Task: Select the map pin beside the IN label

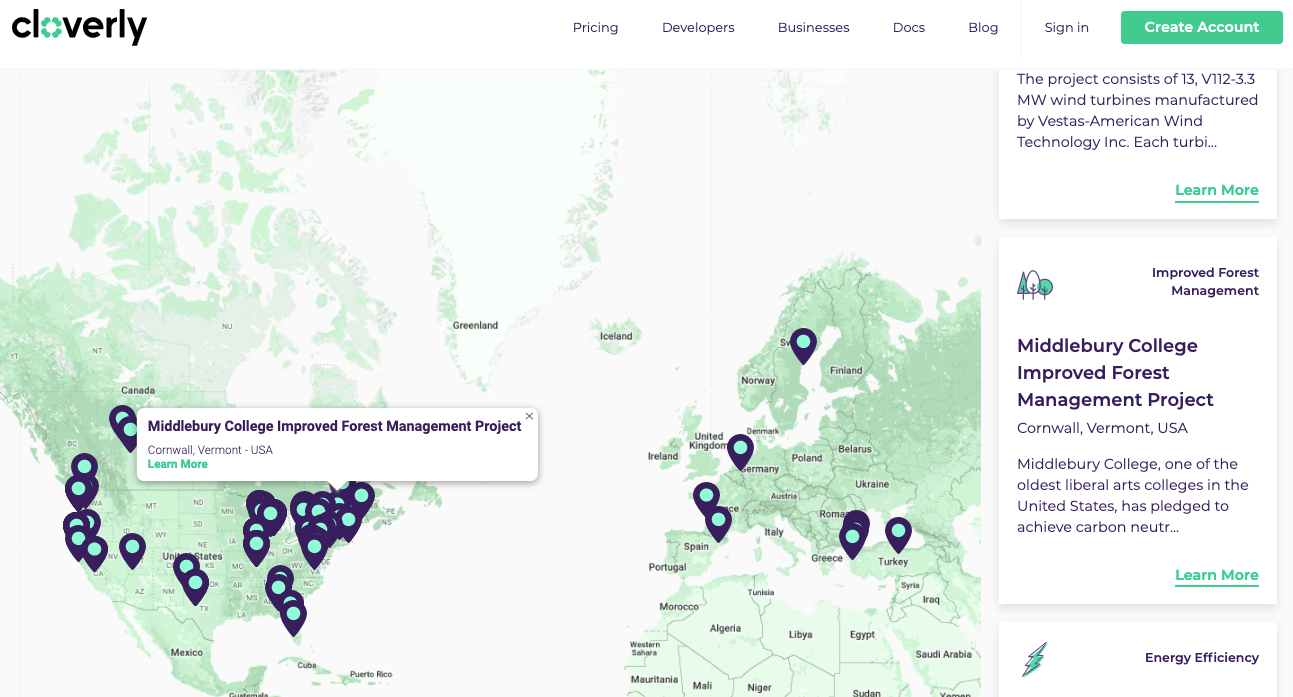Action: (x=256, y=547)
